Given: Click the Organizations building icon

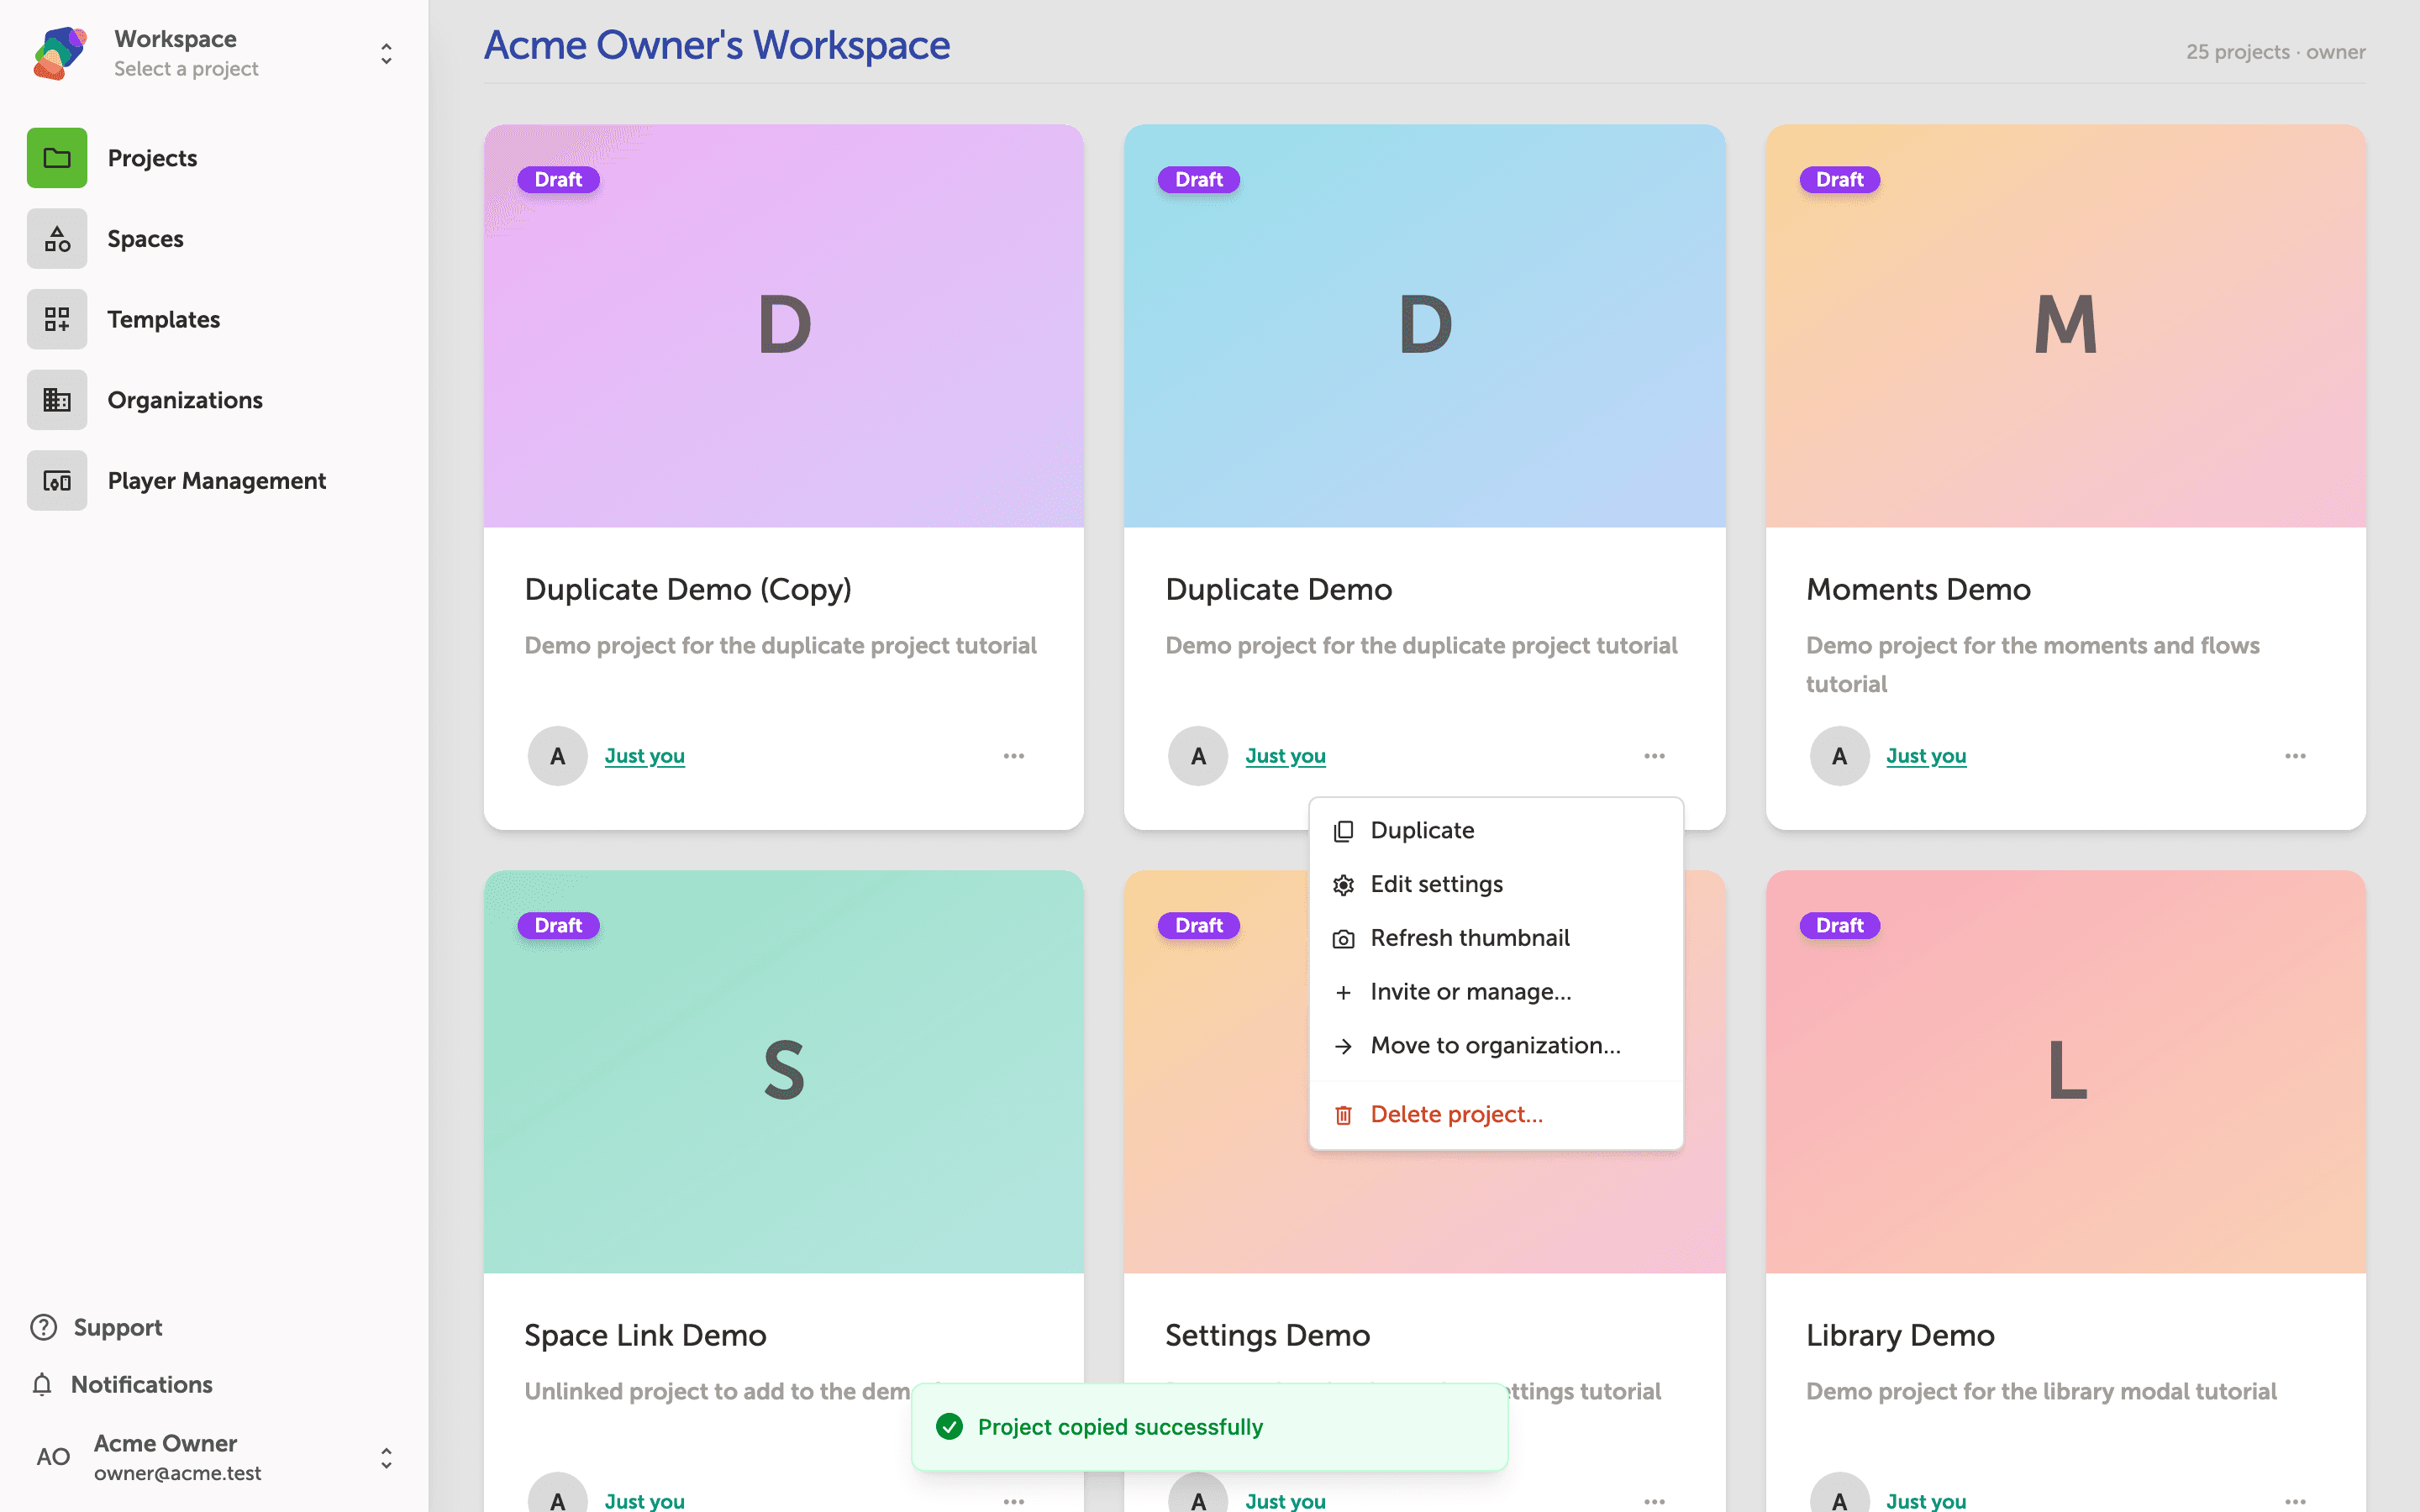Looking at the screenshot, I should coord(57,400).
